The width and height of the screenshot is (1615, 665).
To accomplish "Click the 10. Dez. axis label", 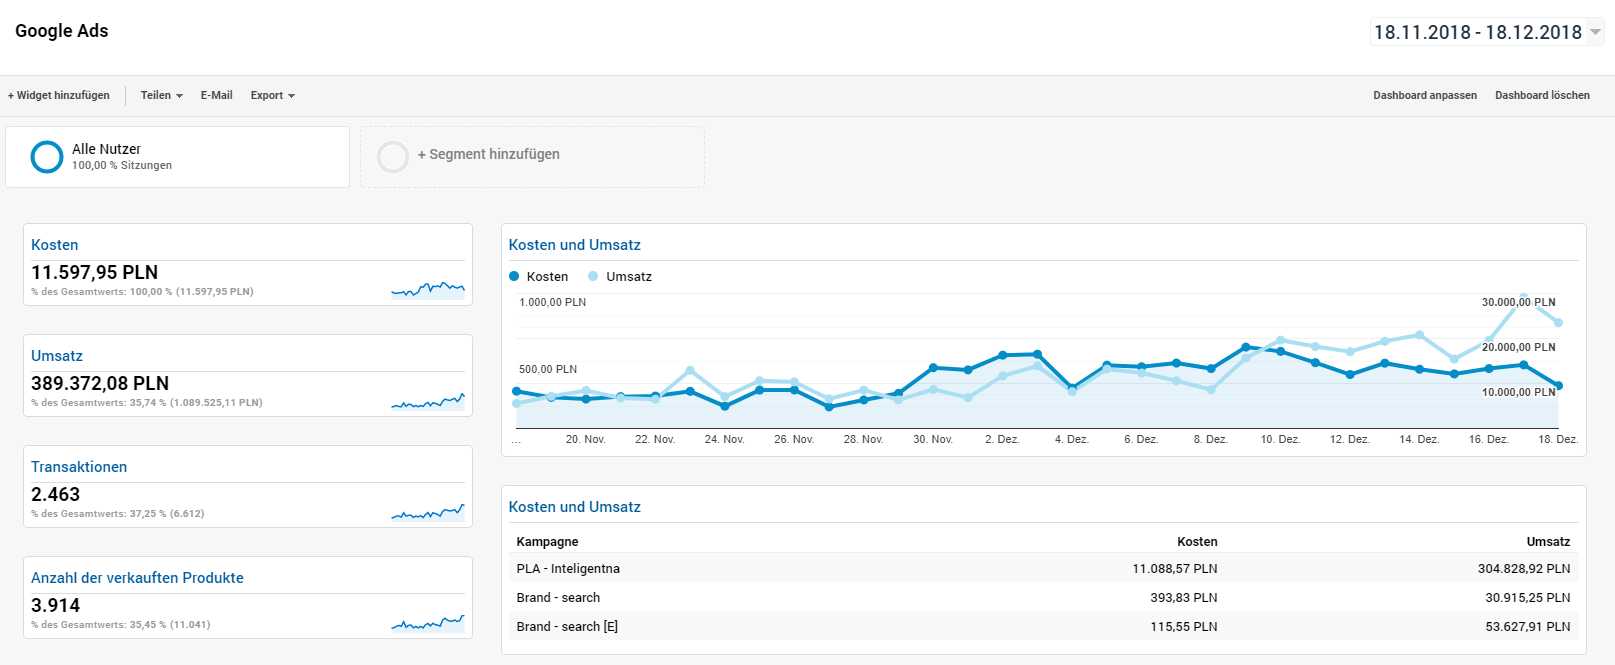I will click(1280, 439).
